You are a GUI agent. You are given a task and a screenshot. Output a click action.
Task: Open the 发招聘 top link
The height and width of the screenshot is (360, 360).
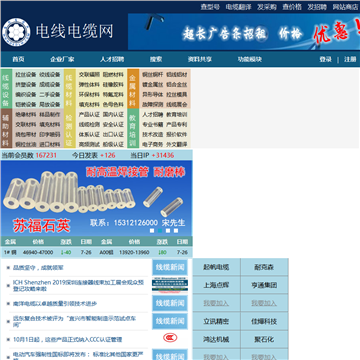[x=317, y=7]
